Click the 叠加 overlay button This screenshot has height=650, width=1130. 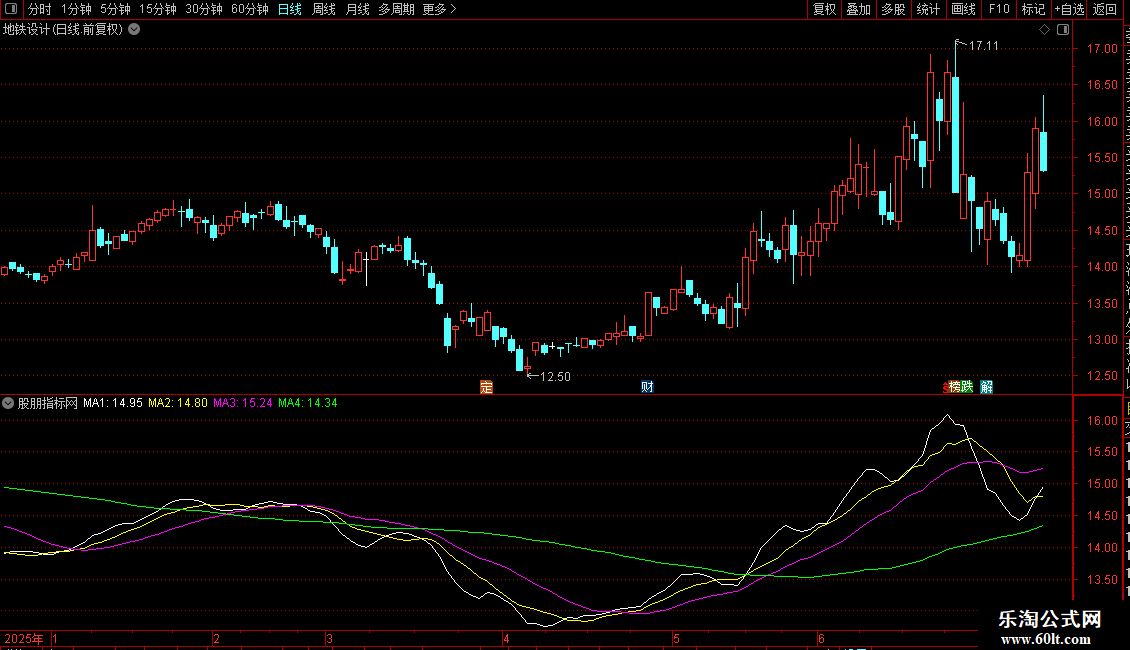858,9
